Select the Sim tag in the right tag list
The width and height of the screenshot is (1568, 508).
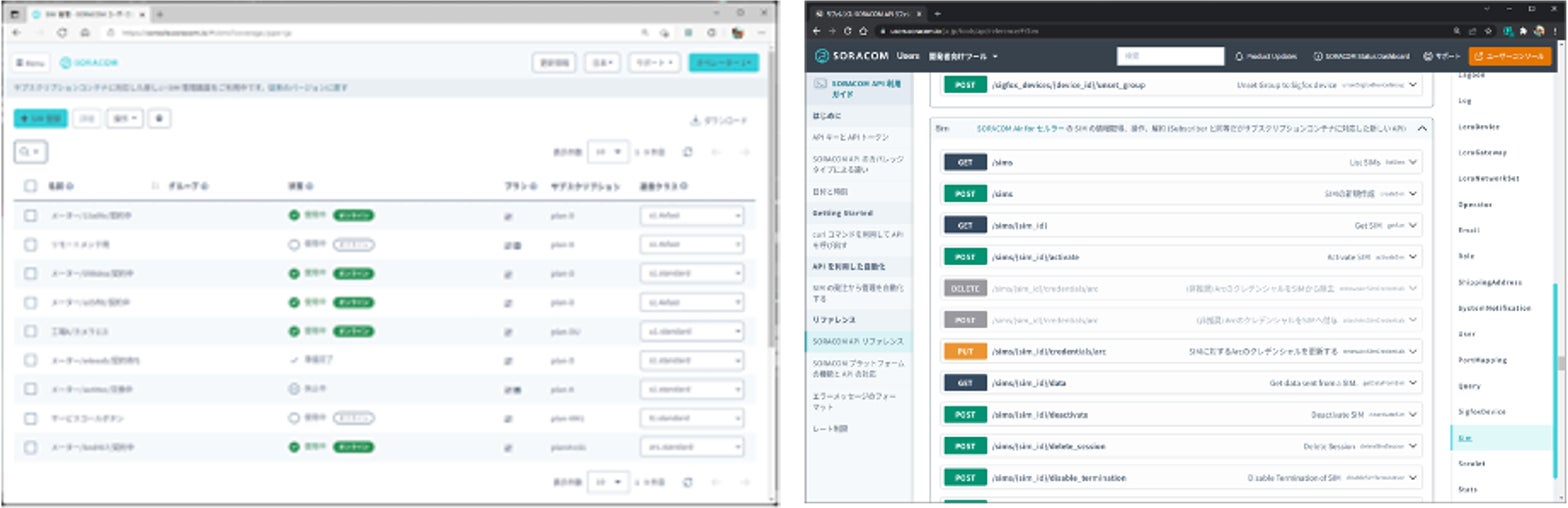pyautogui.click(x=1500, y=437)
